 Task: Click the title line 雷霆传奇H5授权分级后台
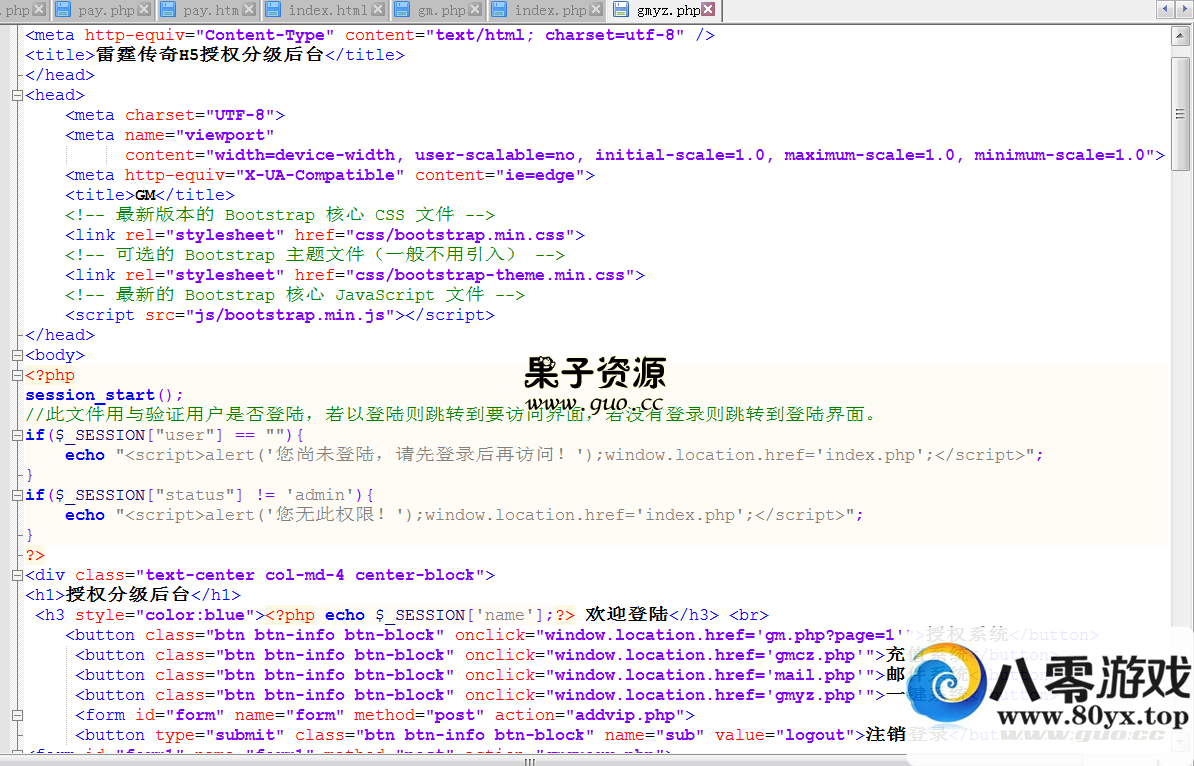point(215,55)
